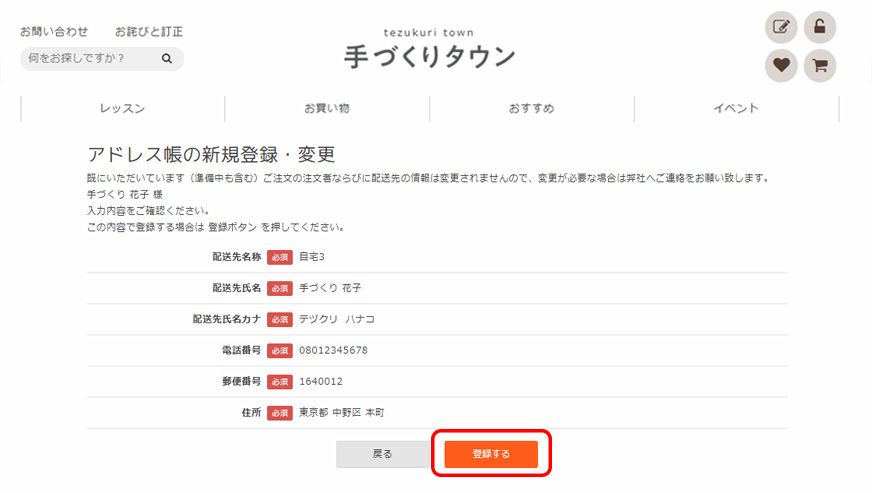Click the unlocked padlock login icon
This screenshot has width=872, height=493.
[820, 27]
